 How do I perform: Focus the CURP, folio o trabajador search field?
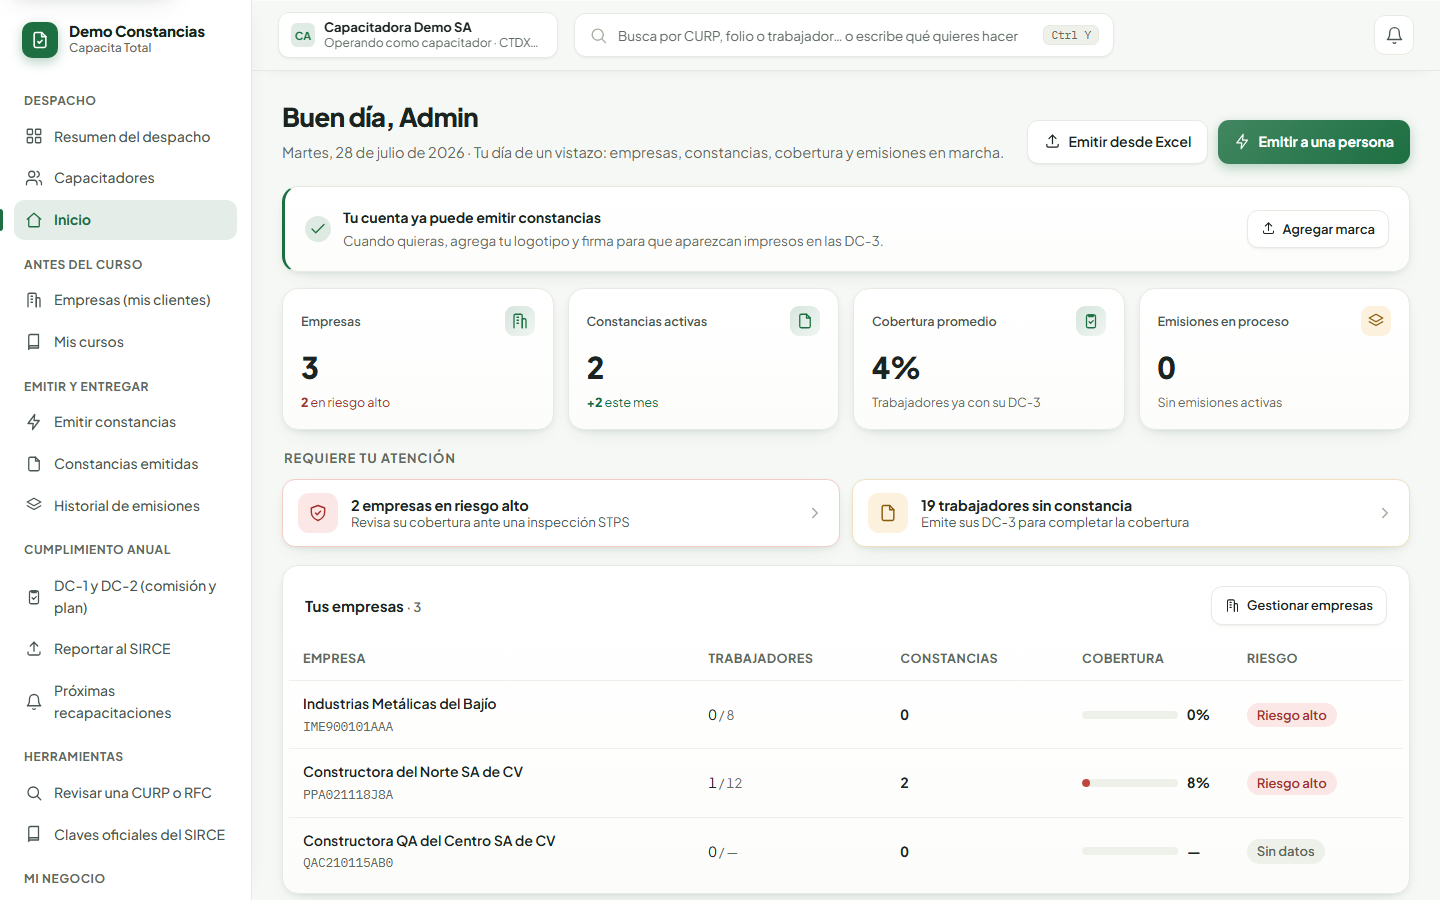(844, 35)
